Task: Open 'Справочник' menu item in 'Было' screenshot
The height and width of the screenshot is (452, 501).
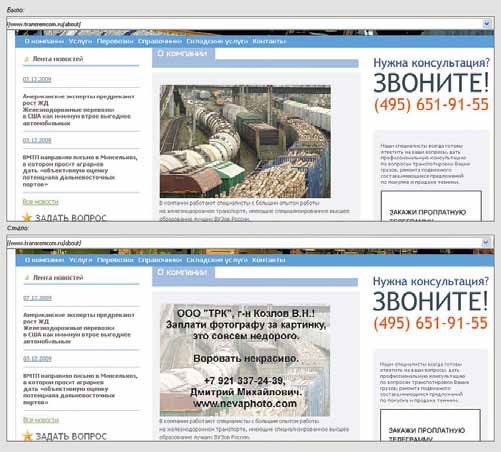Action: pyautogui.click(x=160, y=41)
